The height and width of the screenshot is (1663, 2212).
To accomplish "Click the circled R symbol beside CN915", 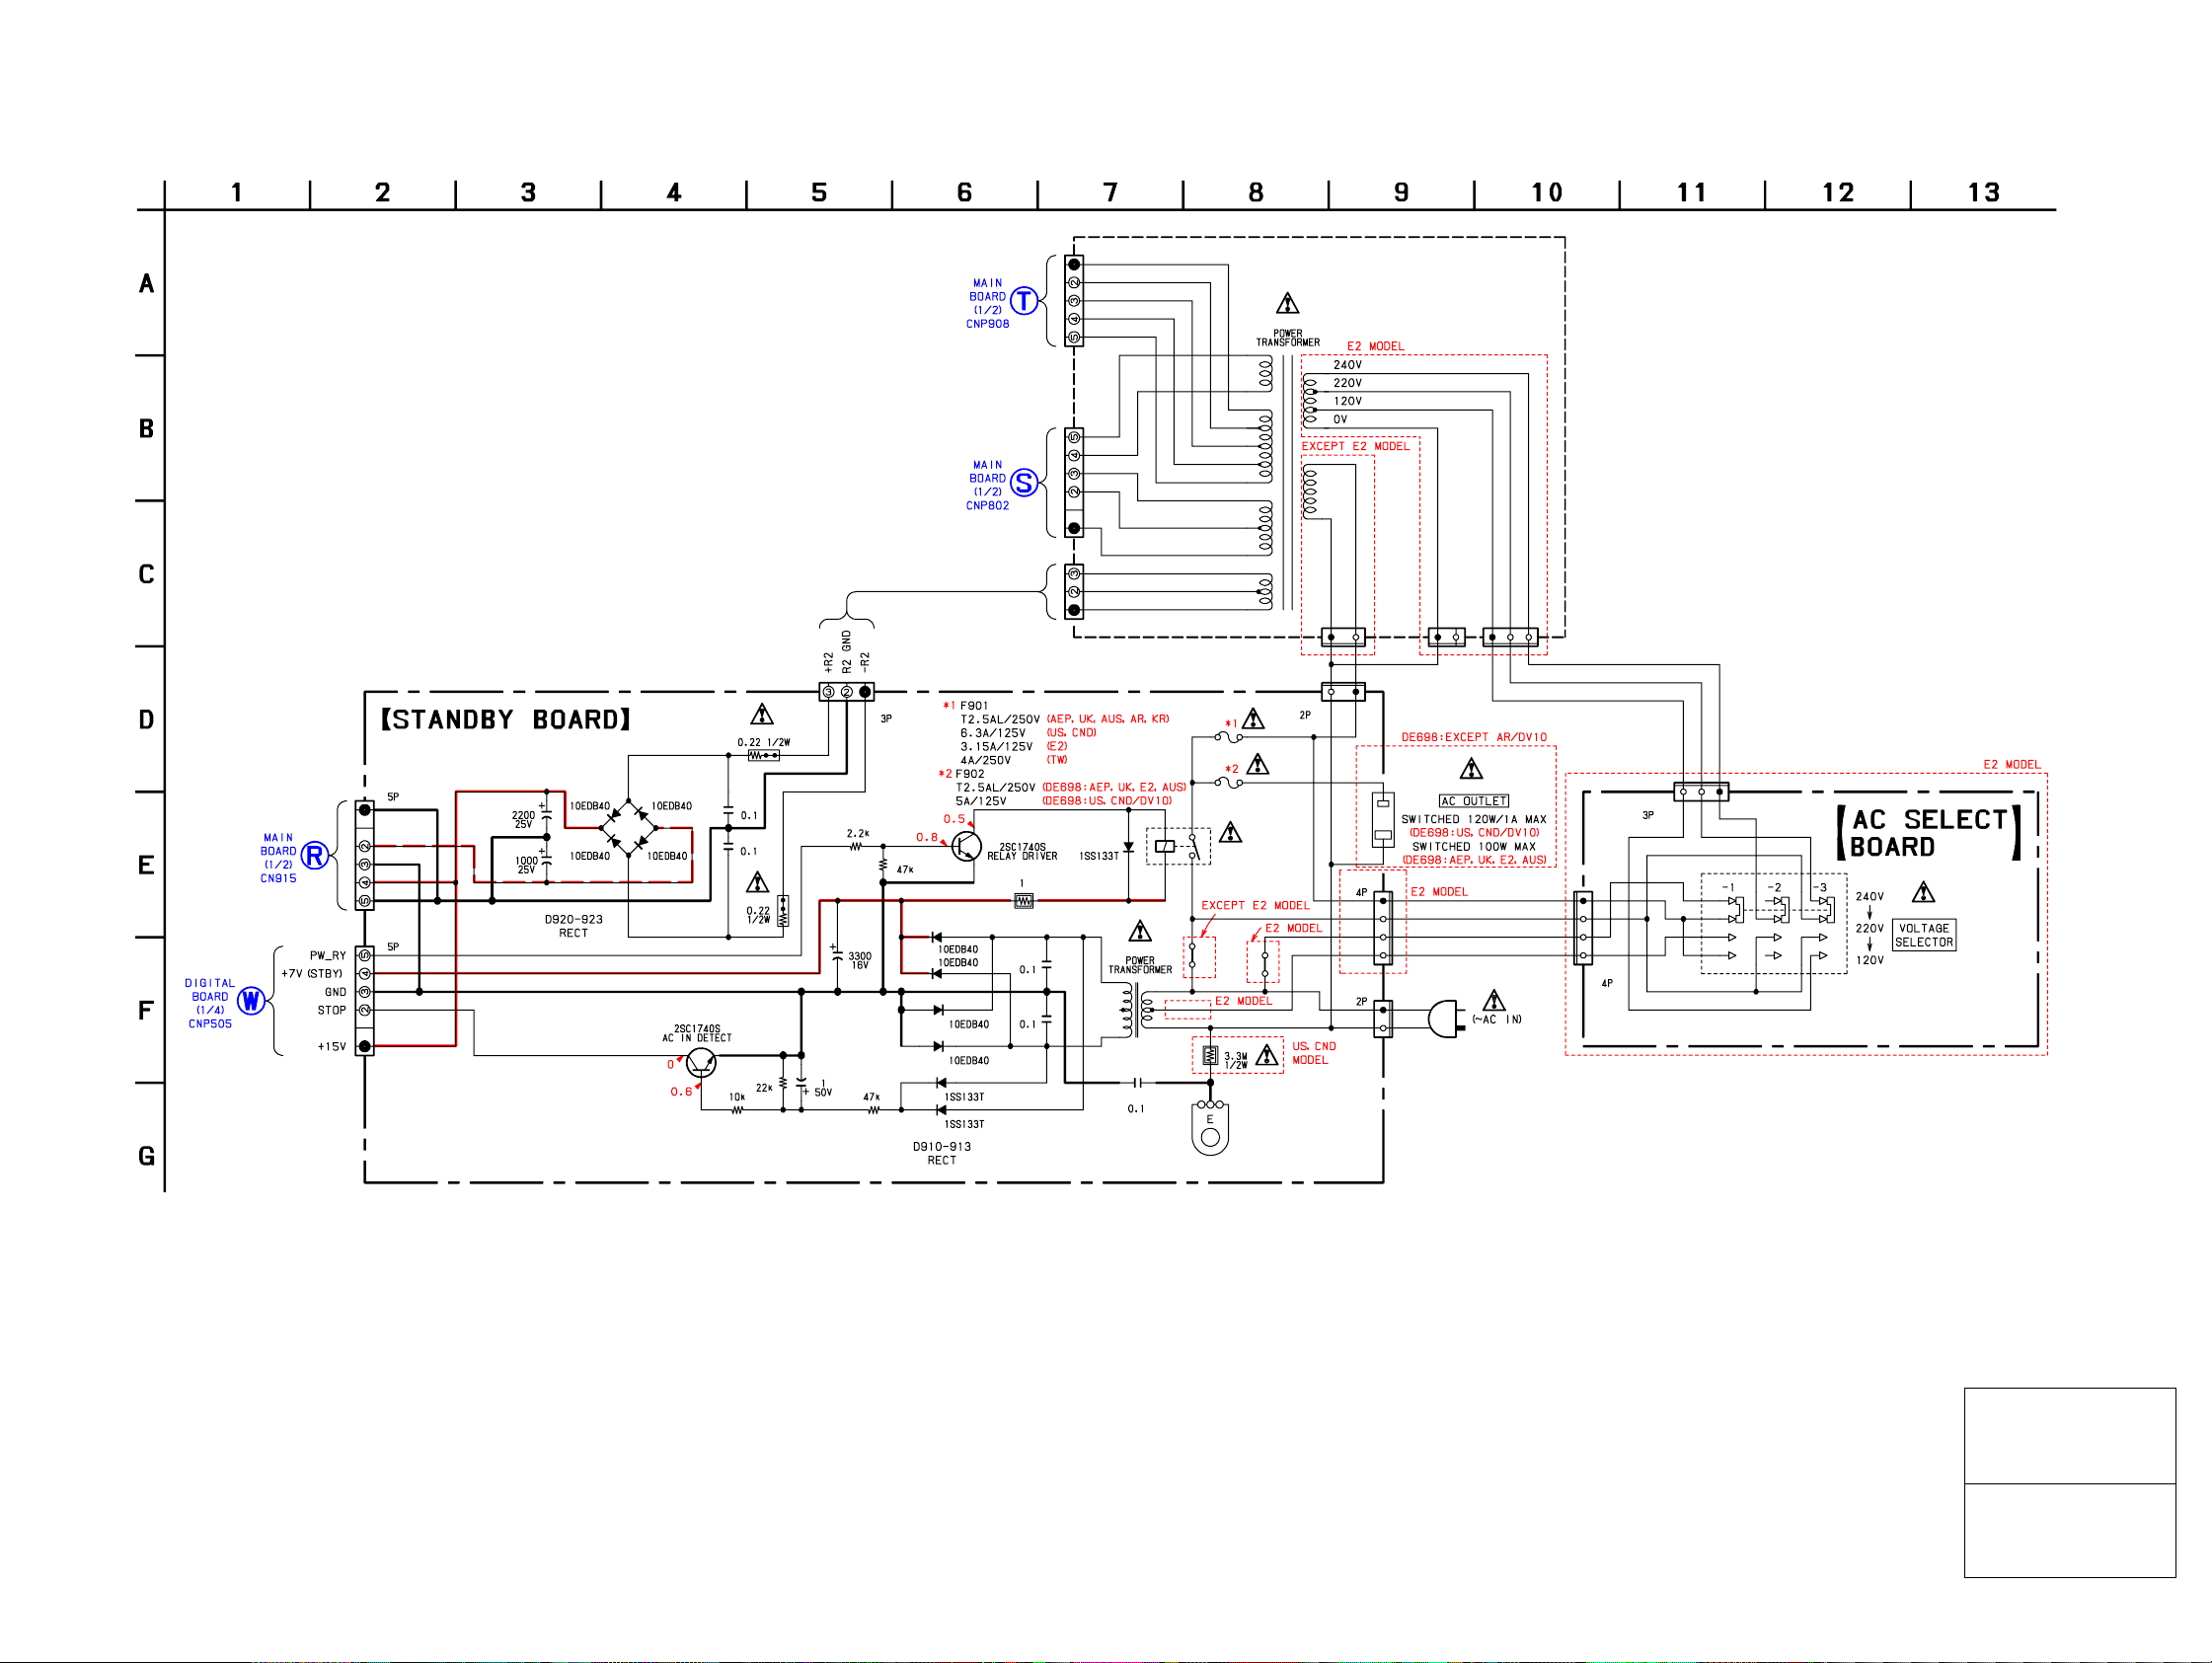I will (x=315, y=856).
